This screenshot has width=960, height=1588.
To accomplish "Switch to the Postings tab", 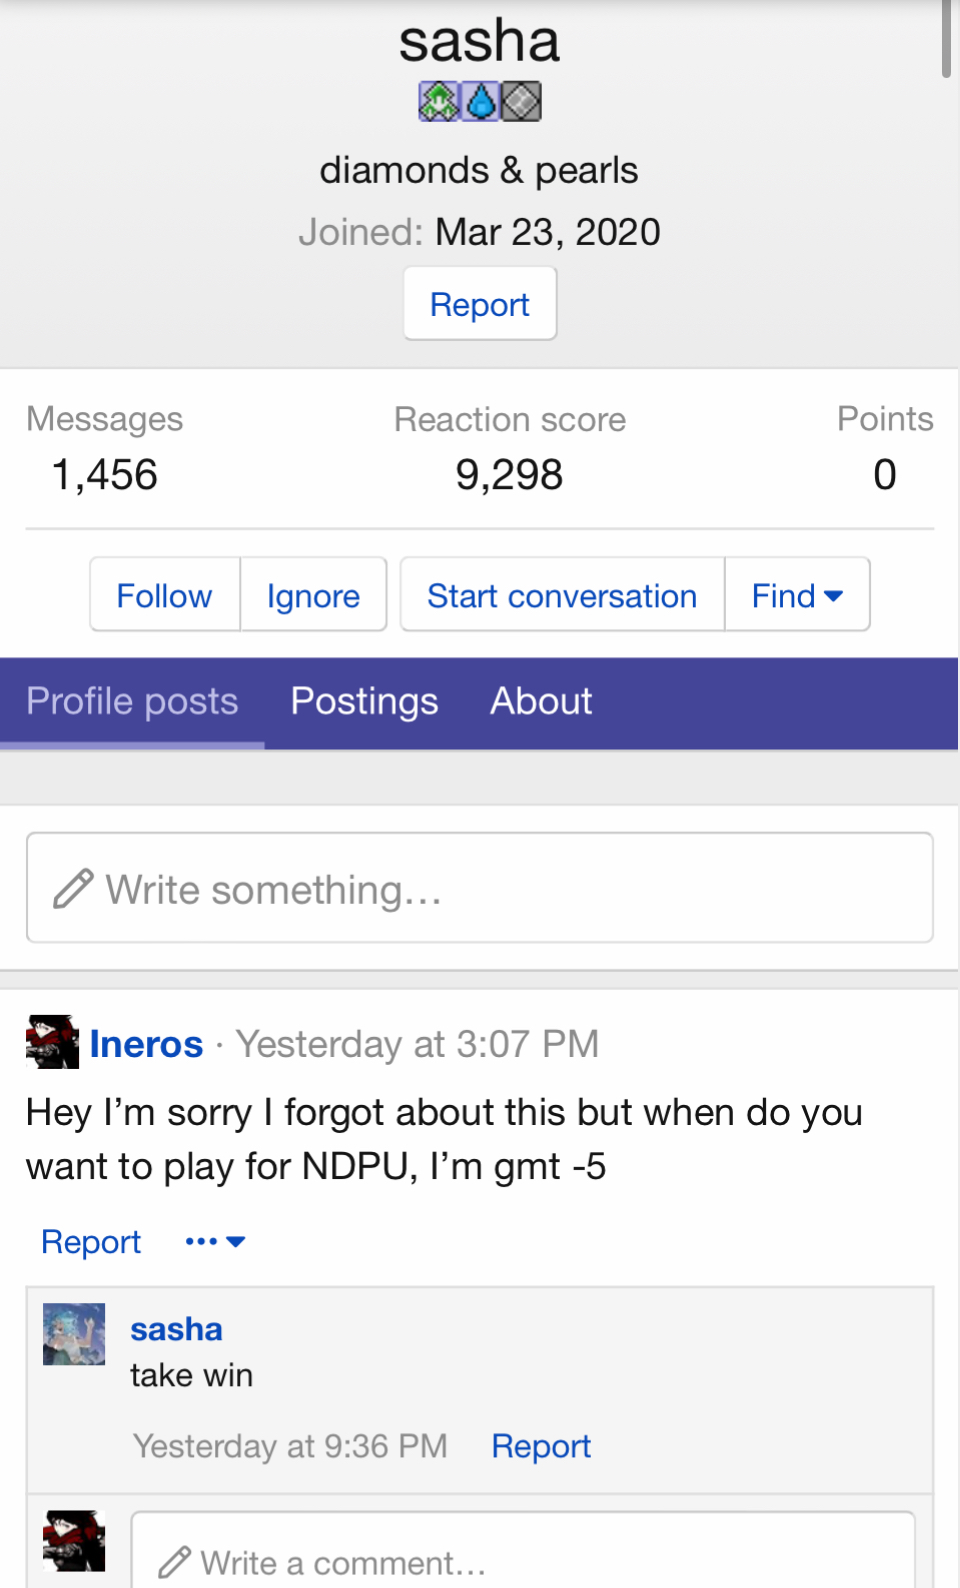I will pyautogui.click(x=364, y=702).
